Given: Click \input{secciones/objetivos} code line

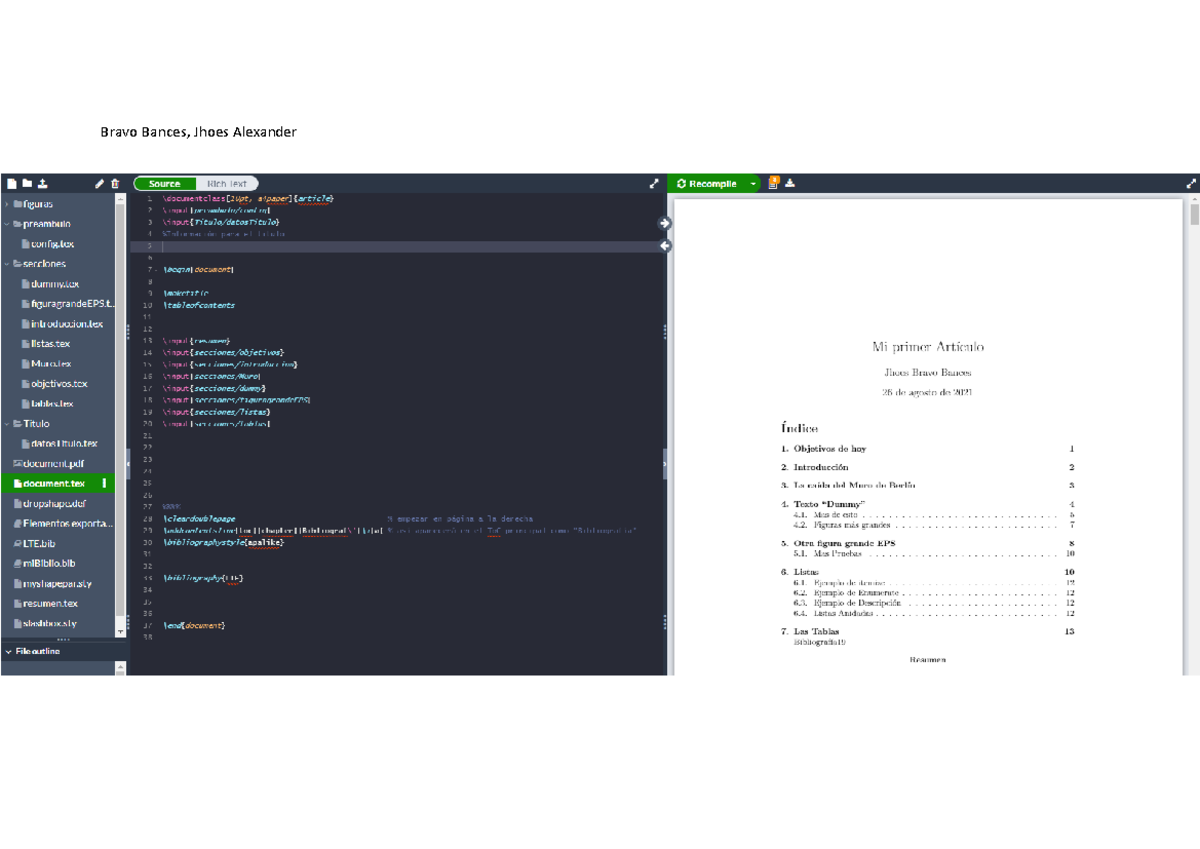Looking at the screenshot, I should pos(223,352).
